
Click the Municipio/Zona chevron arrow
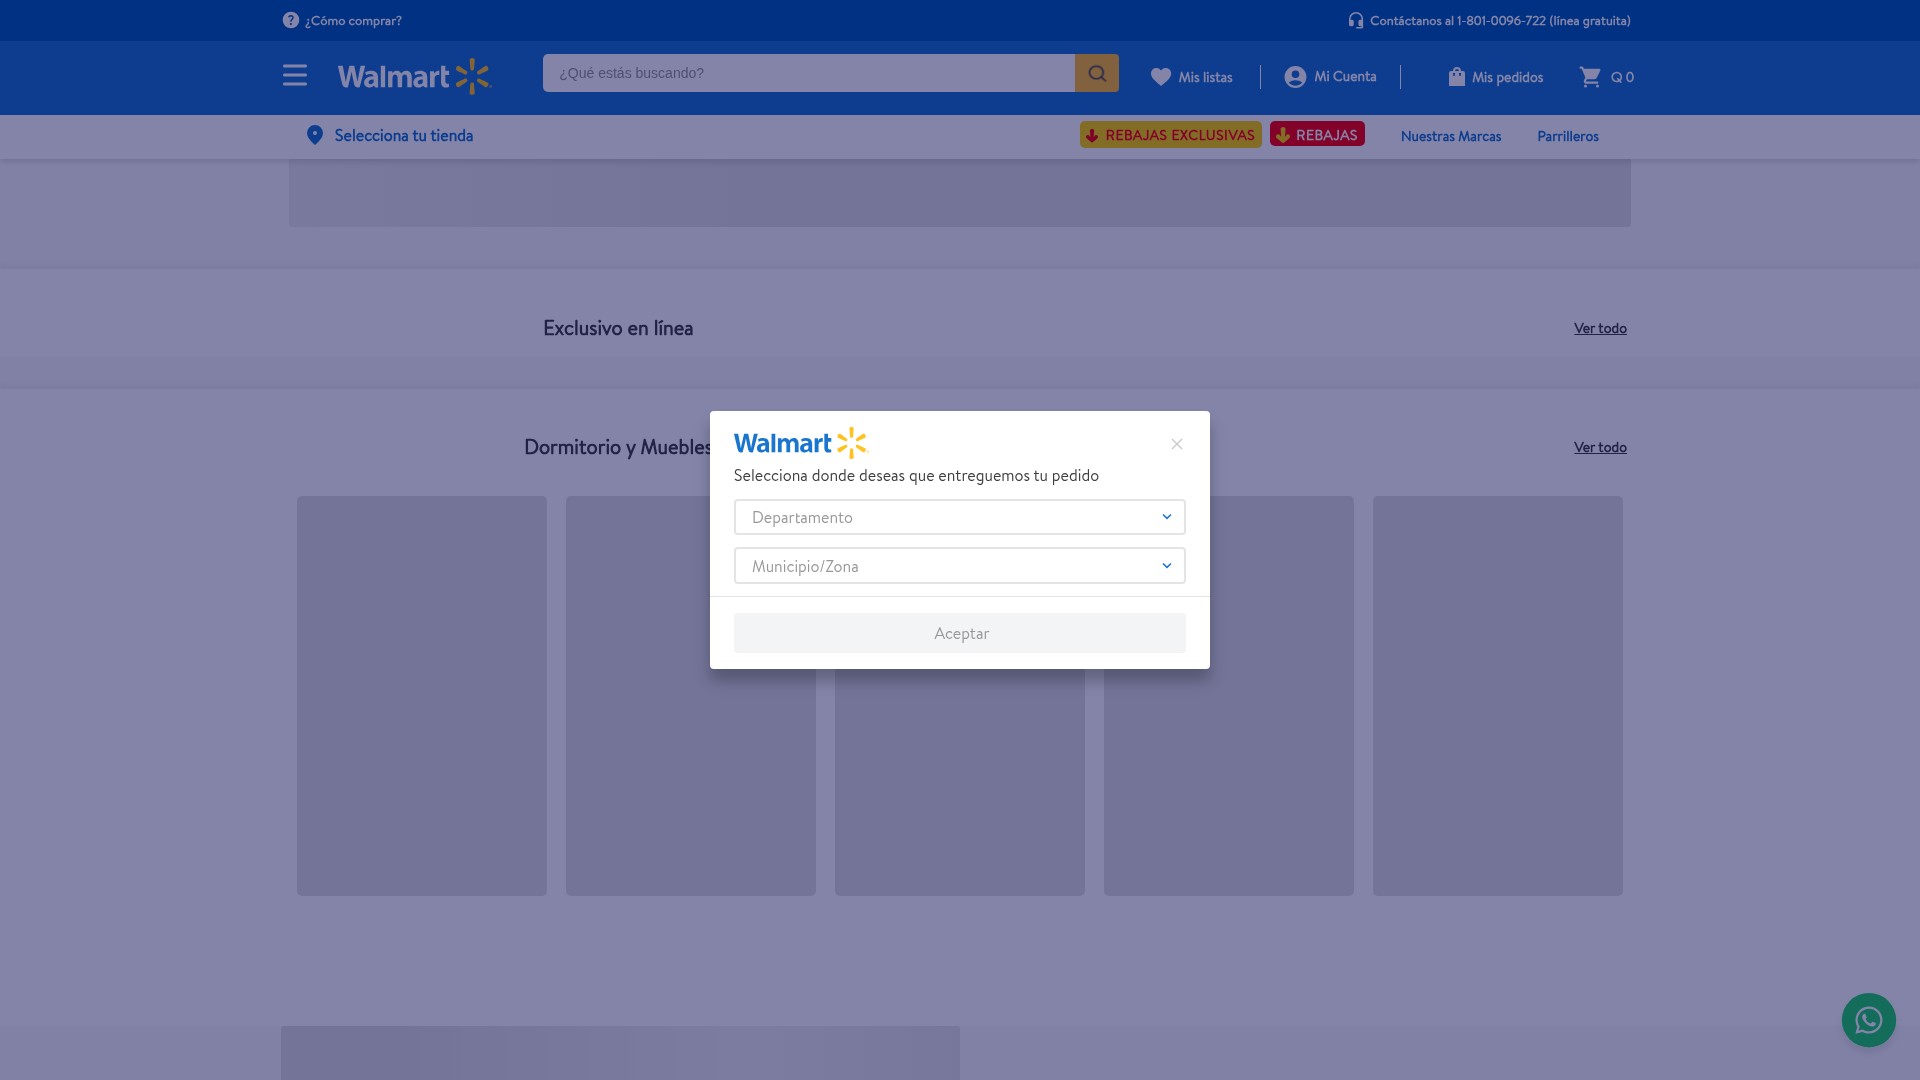tap(1166, 566)
